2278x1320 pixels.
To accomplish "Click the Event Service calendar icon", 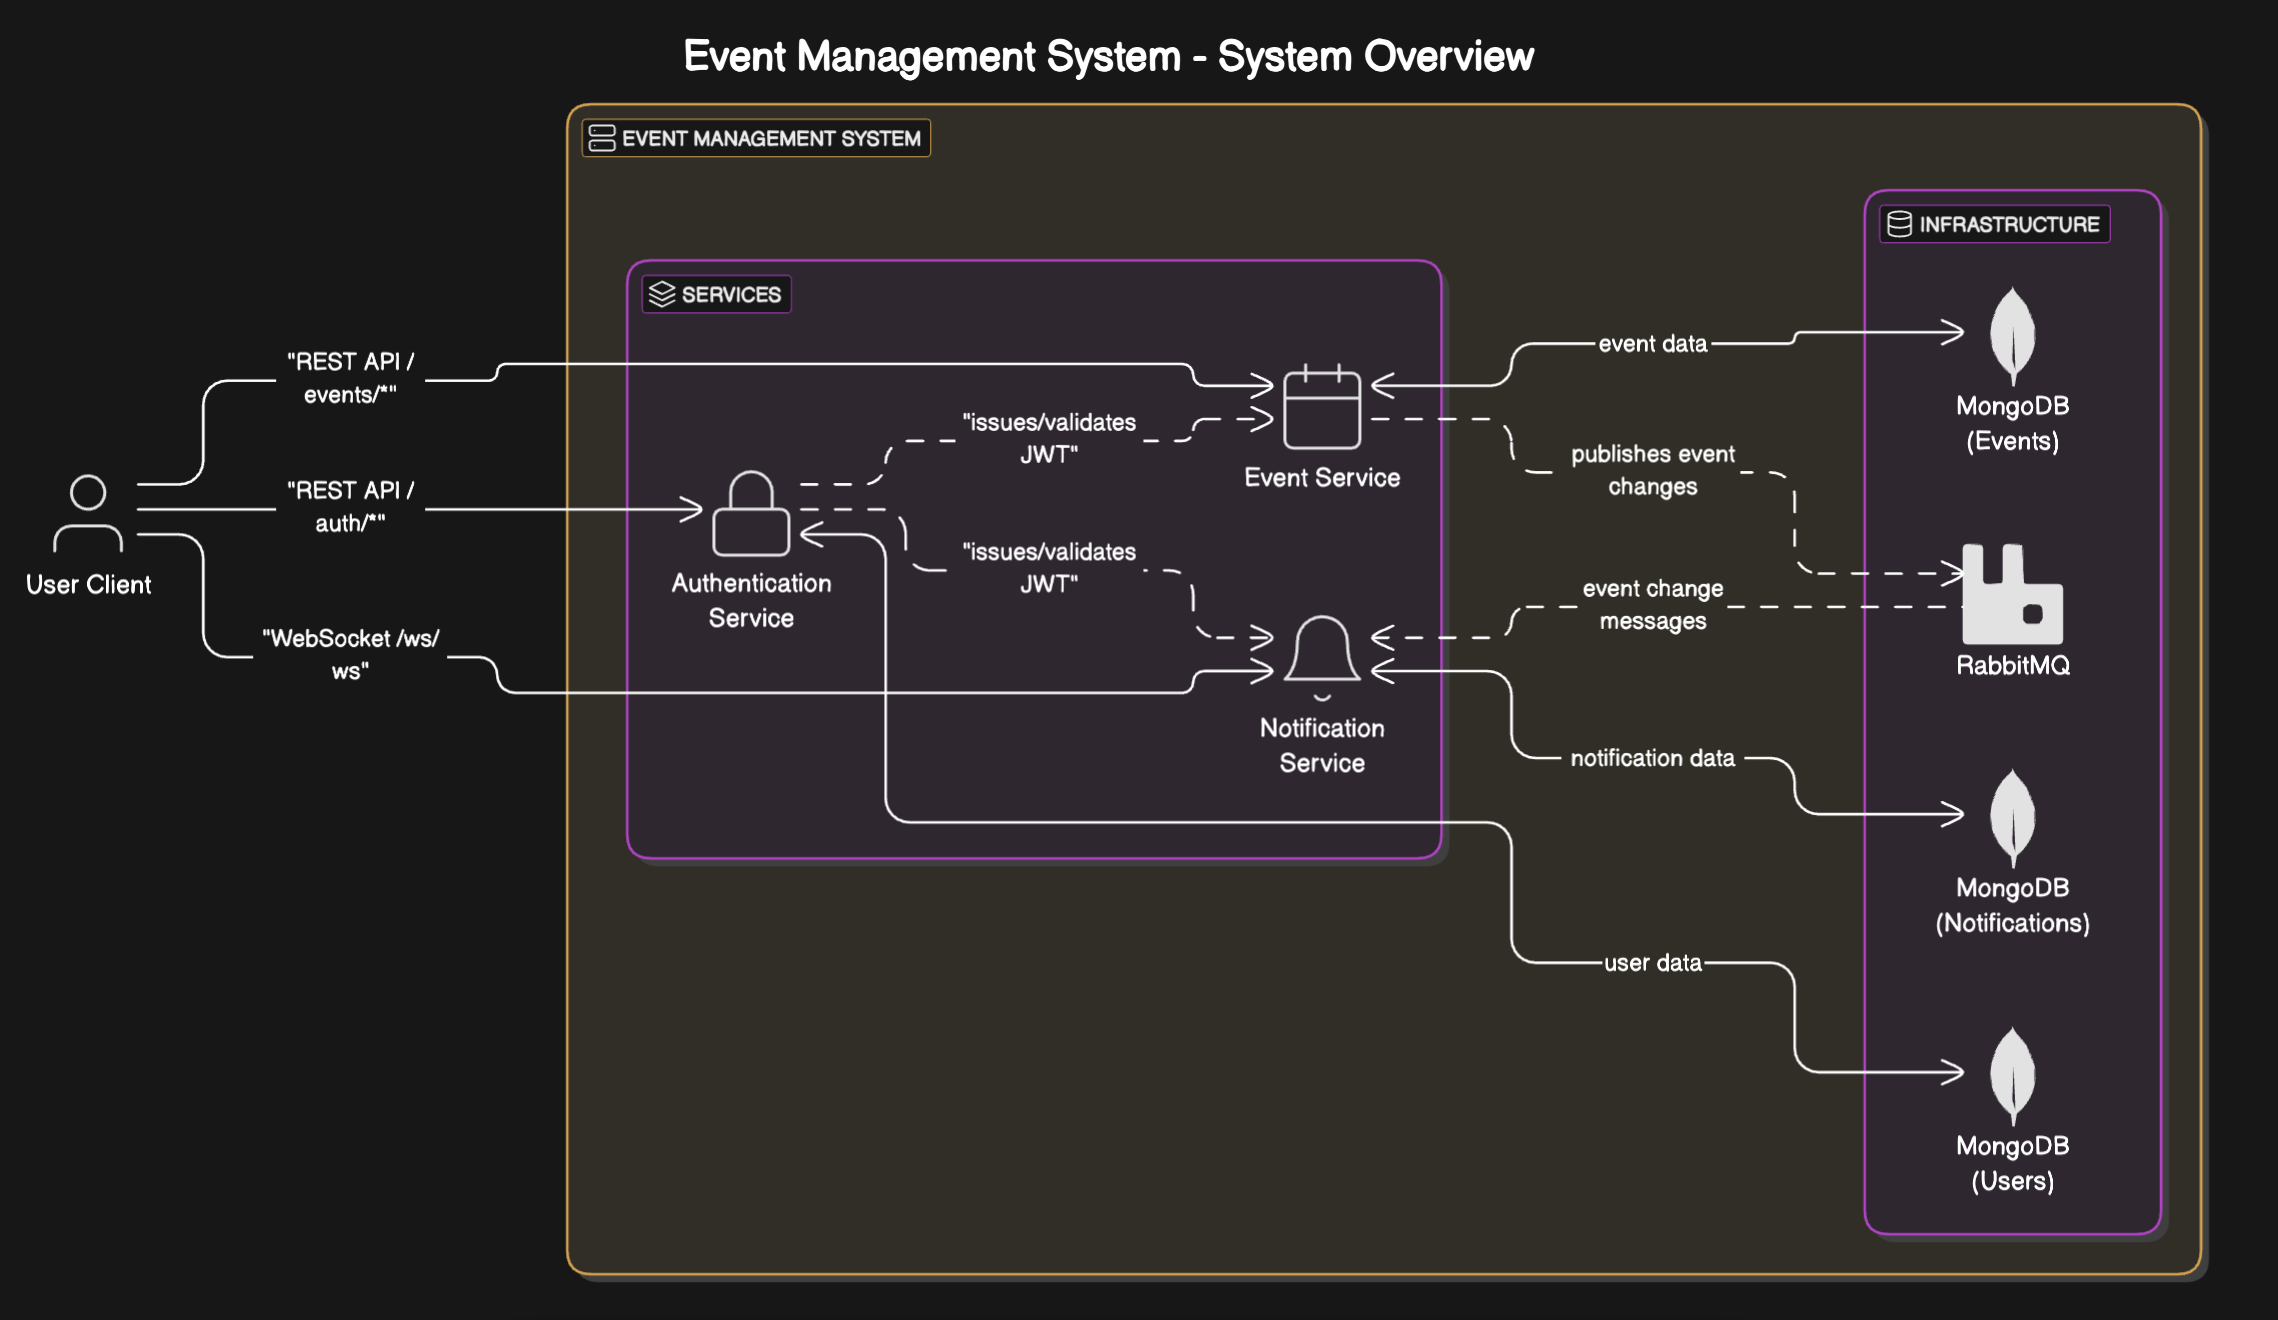I will point(1322,407).
